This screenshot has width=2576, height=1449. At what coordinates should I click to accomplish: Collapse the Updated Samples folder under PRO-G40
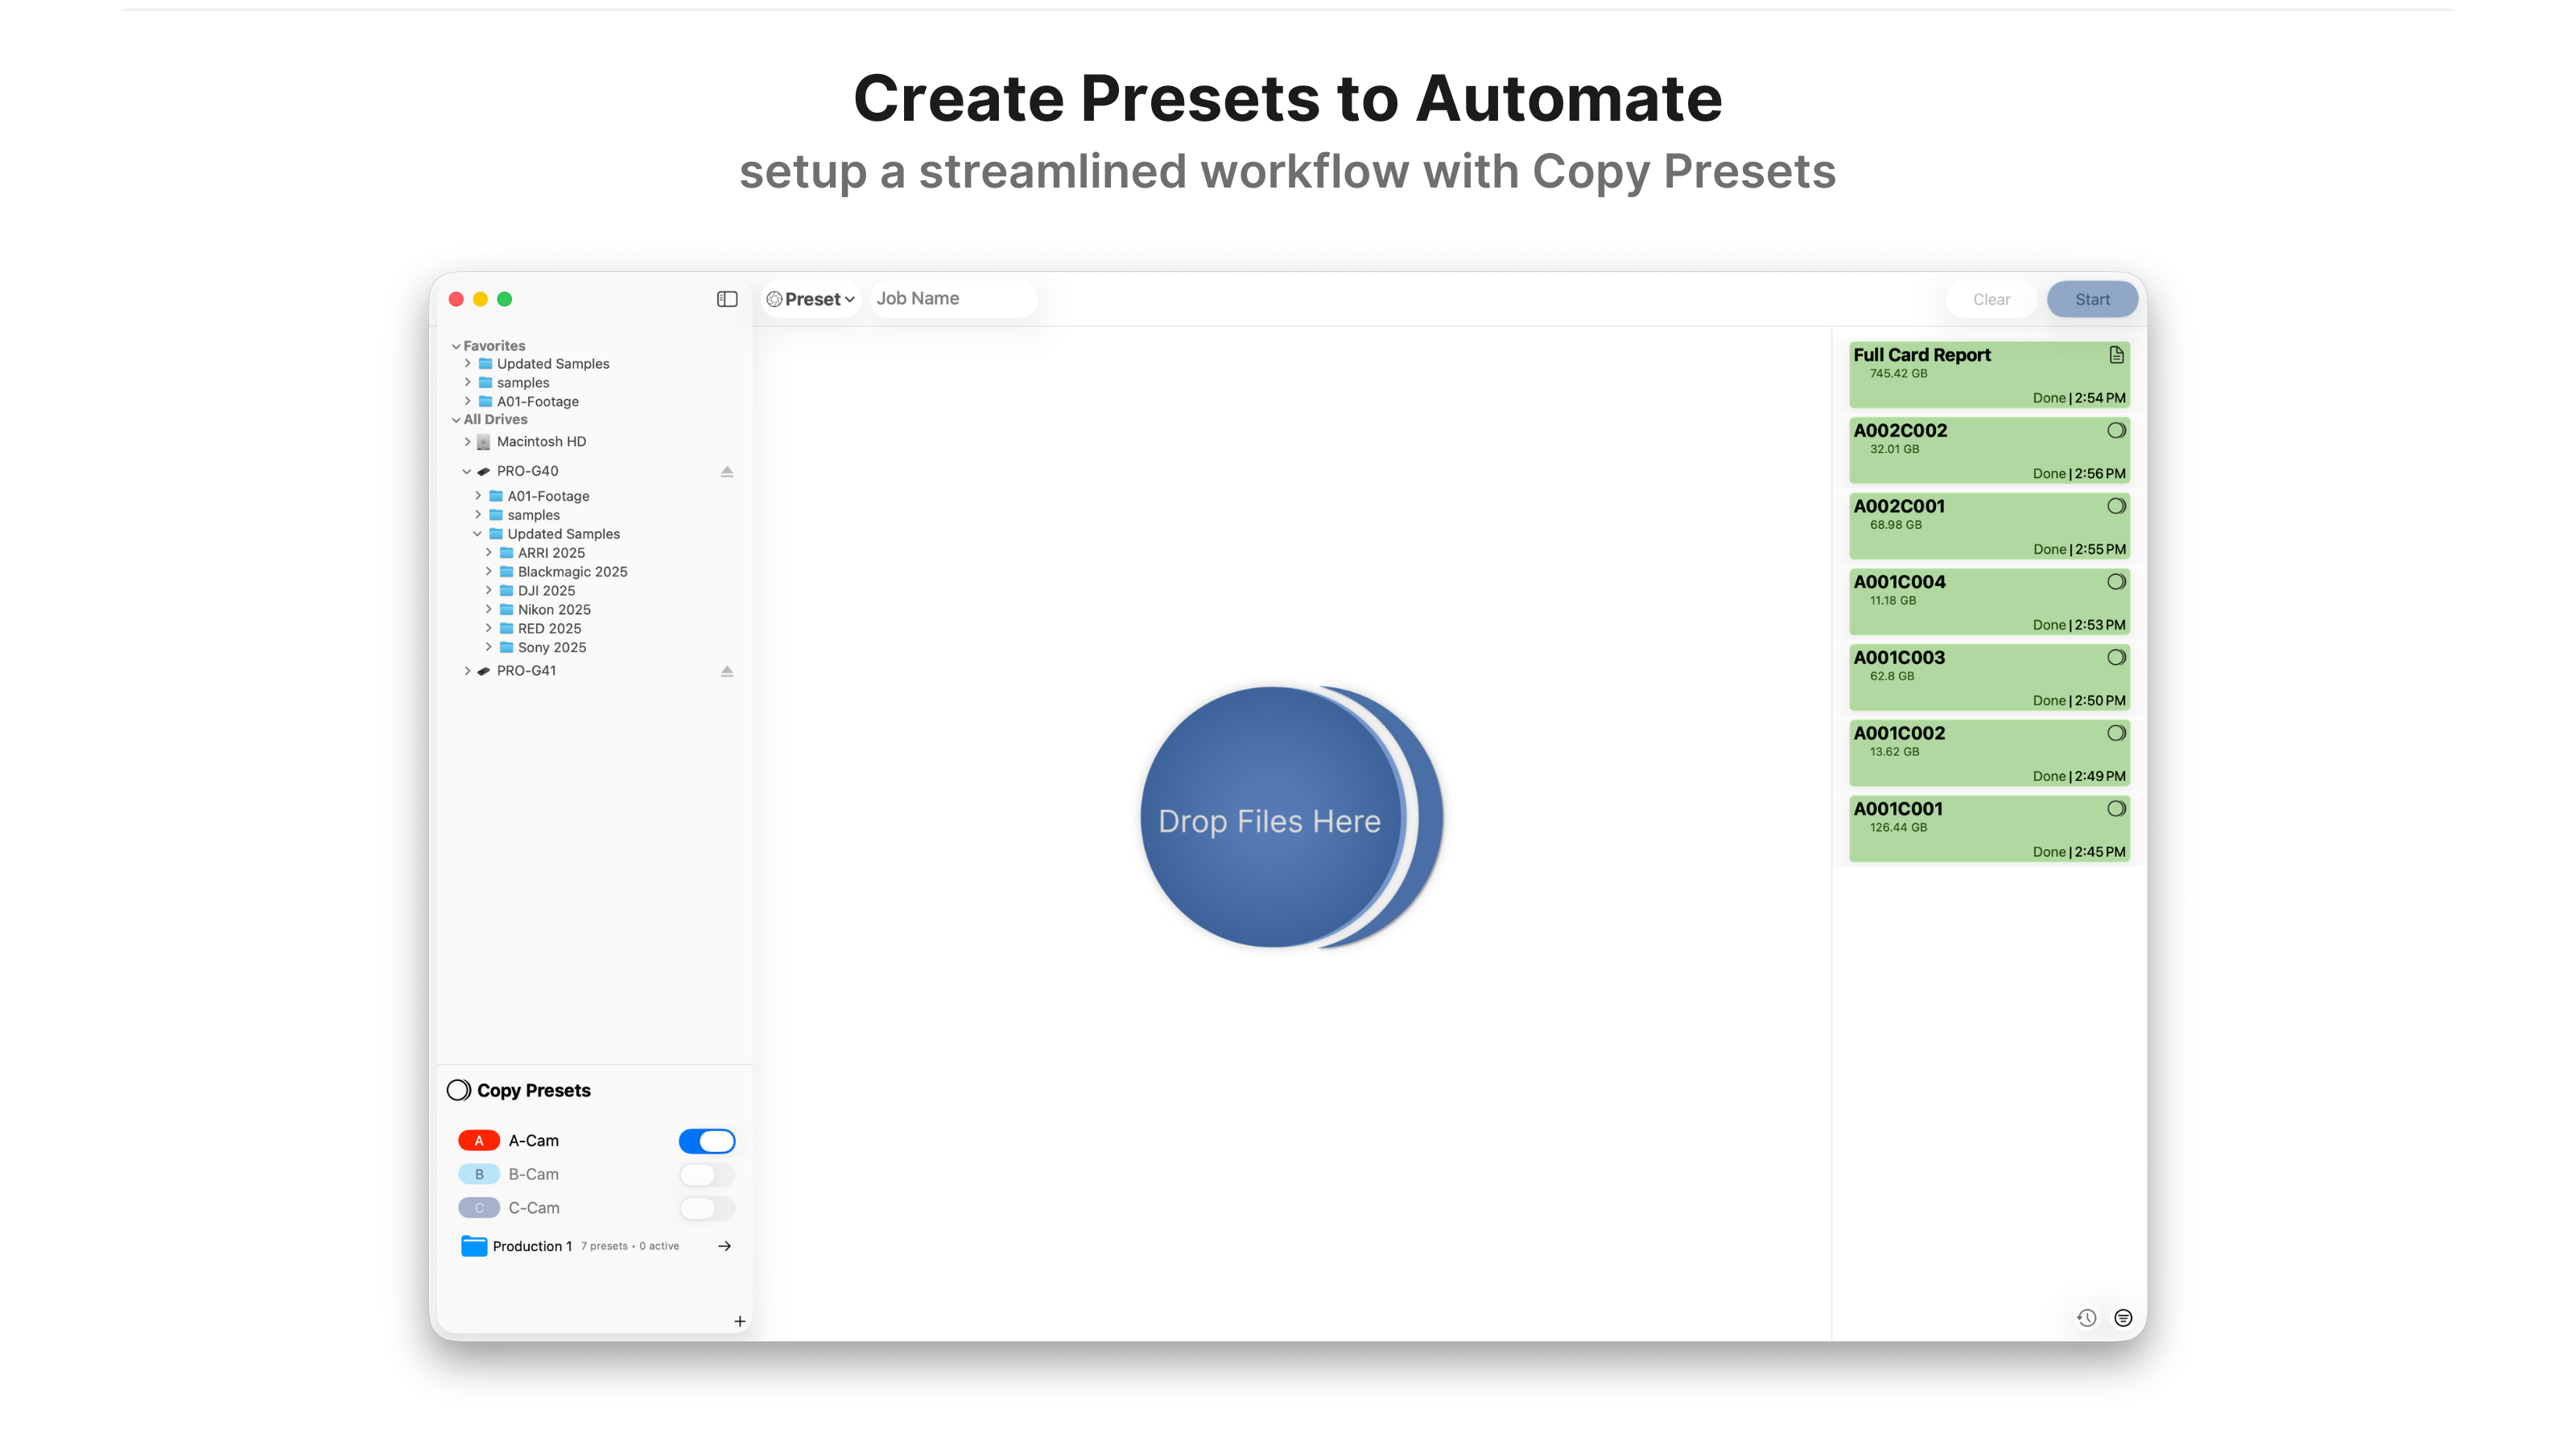coord(478,534)
